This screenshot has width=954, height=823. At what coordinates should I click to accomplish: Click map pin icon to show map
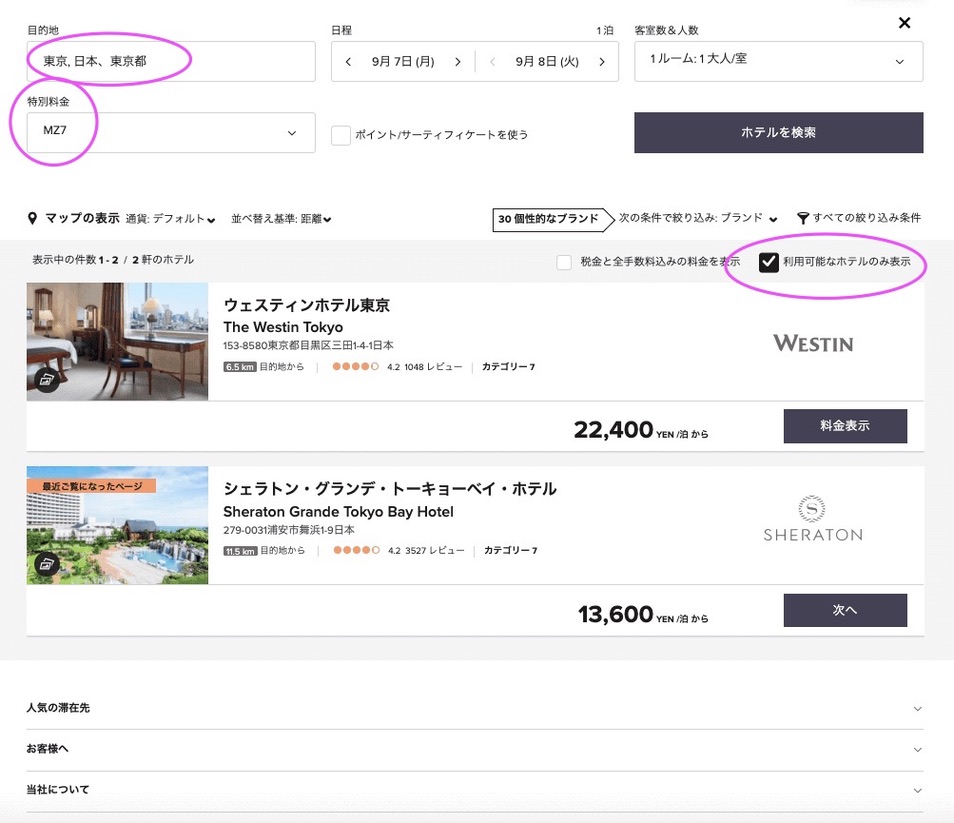33,218
